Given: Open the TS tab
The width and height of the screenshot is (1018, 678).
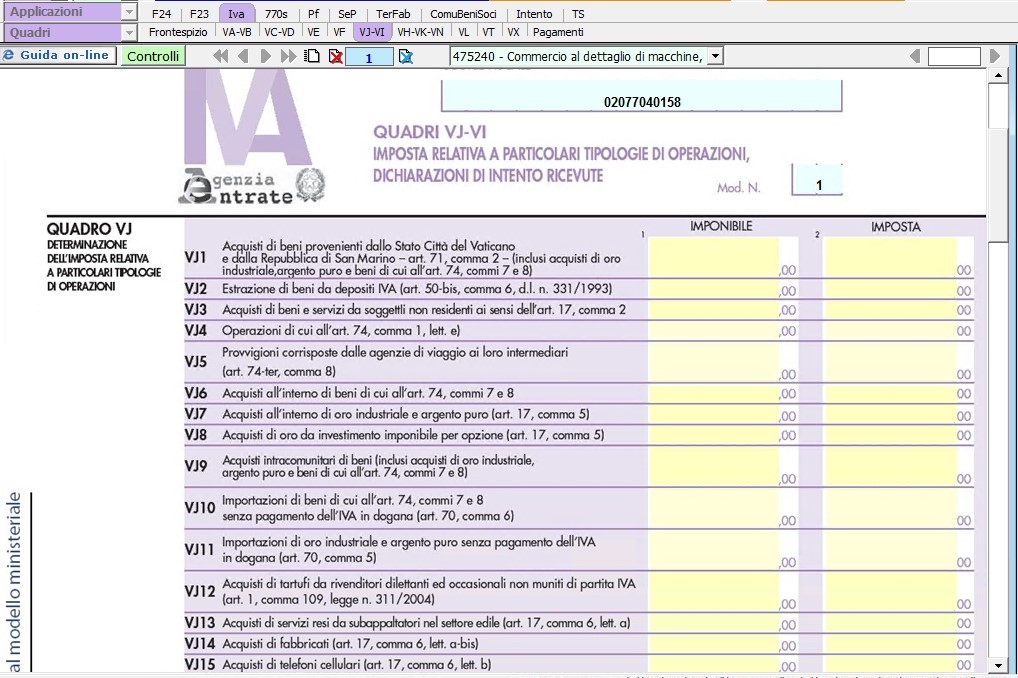Looking at the screenshot, I should [578, 14].
